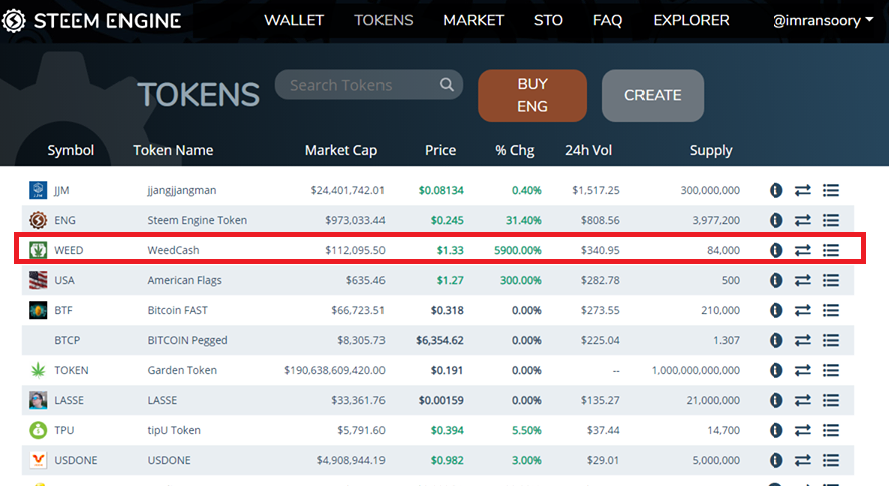Select the tipU Token name
Viewport: 889px width, 486px height.
[174, 430]
